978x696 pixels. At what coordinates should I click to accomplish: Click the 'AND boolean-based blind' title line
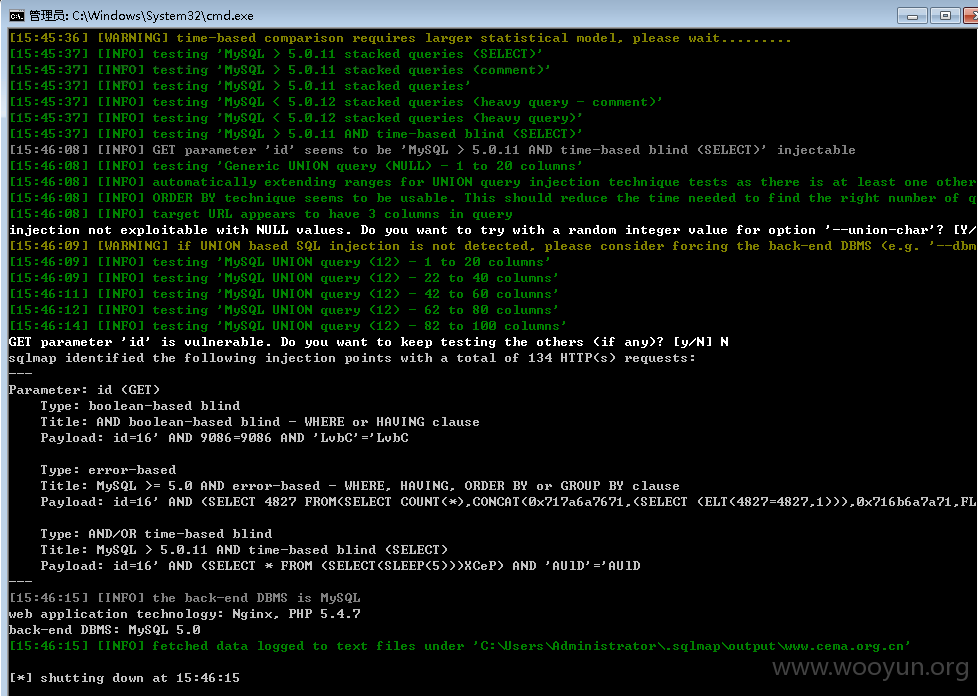(260, 422)
